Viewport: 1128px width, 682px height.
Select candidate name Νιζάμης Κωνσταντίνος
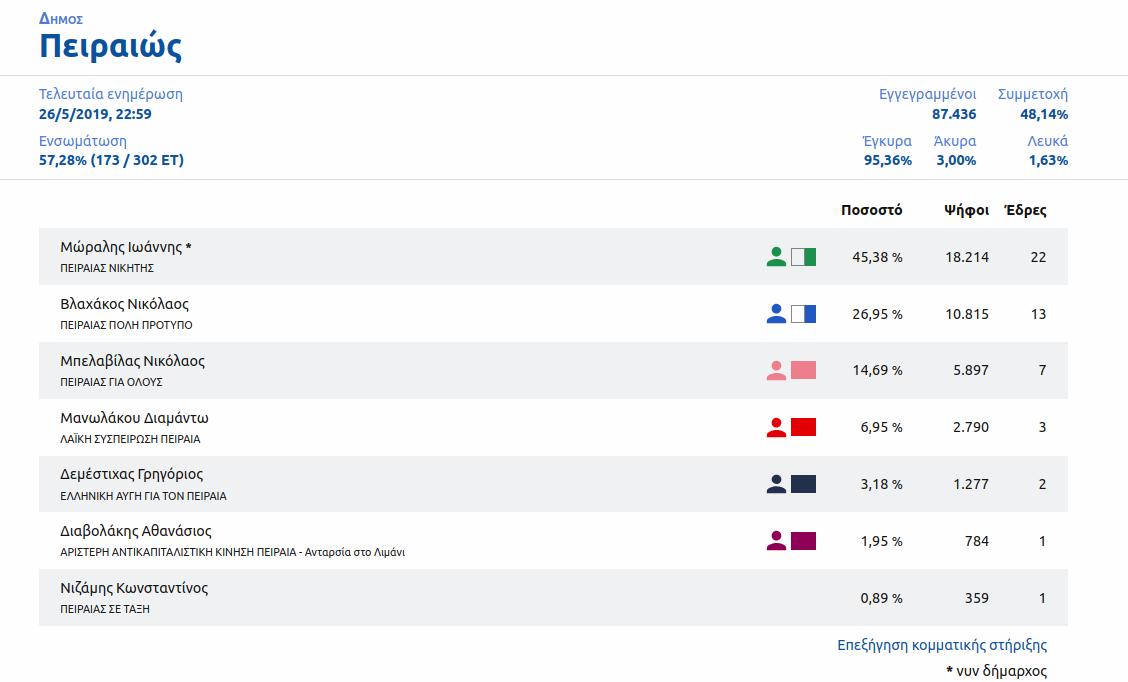tap(134, 588)
